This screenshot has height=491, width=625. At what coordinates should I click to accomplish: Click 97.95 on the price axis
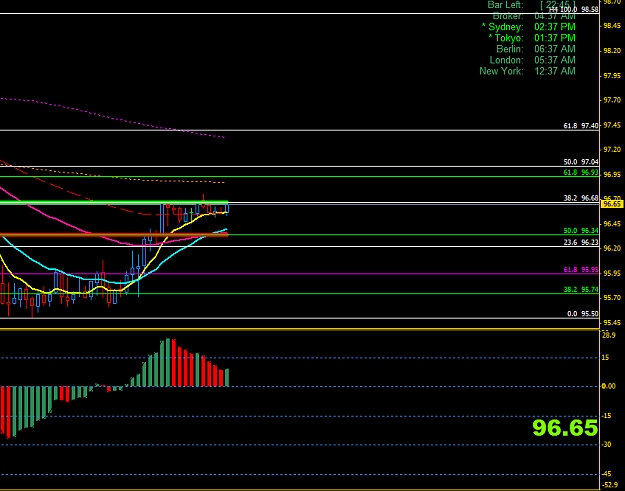pos(612,76)
